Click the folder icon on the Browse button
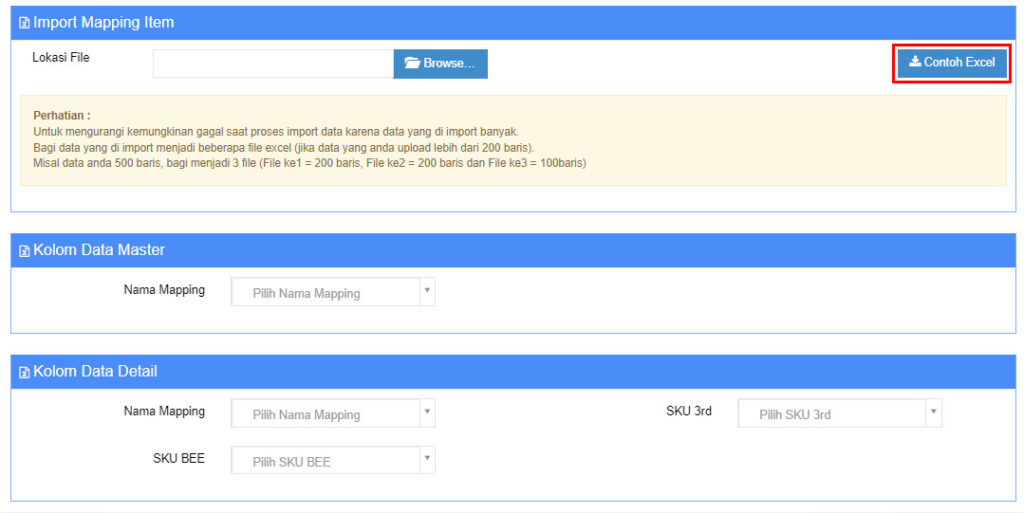Viewport: 1024px width, 513px height. (411, 63)
